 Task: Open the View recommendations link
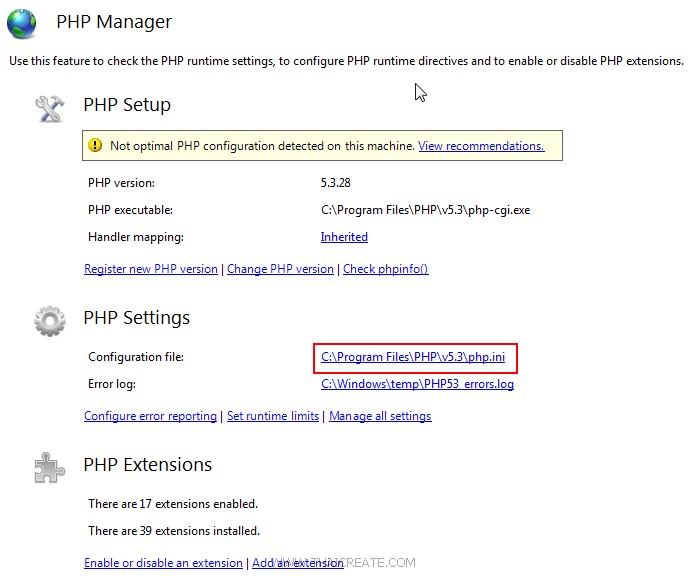(x=481, y=146)
